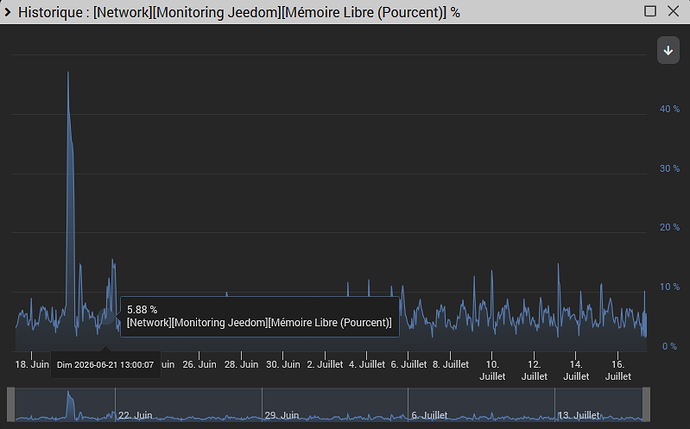
Task: Click the 6. Juillet navigator label
Action: point(429,415)
